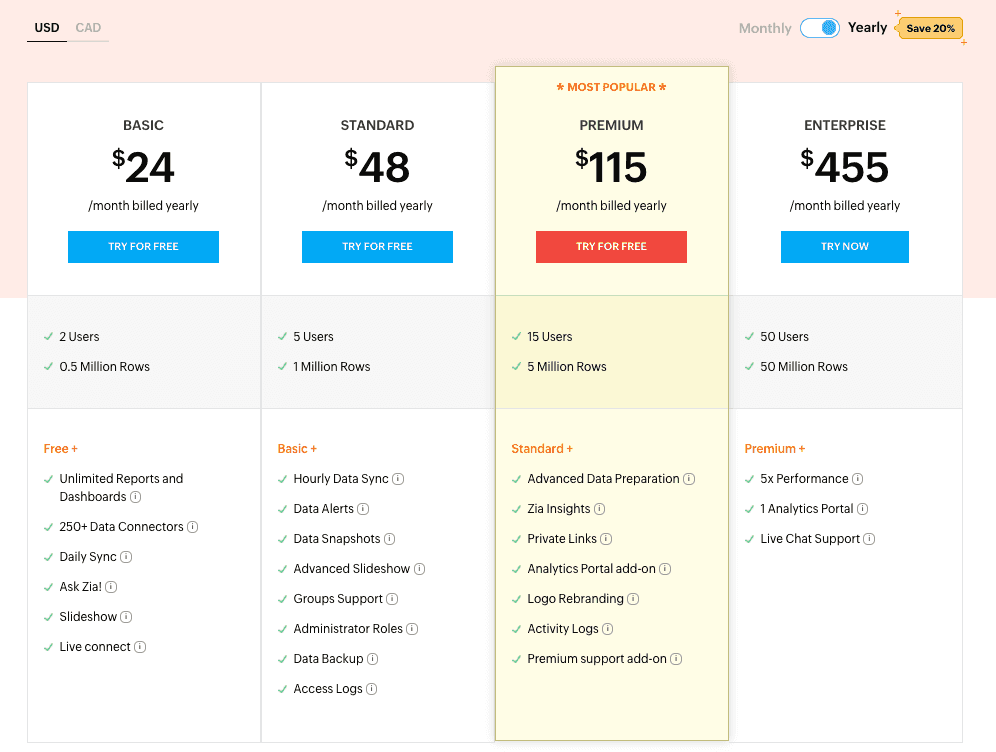Viewport: 996px width, 752px height.
Task: Select the USD currency tab
Action: (x=47, y=28)
